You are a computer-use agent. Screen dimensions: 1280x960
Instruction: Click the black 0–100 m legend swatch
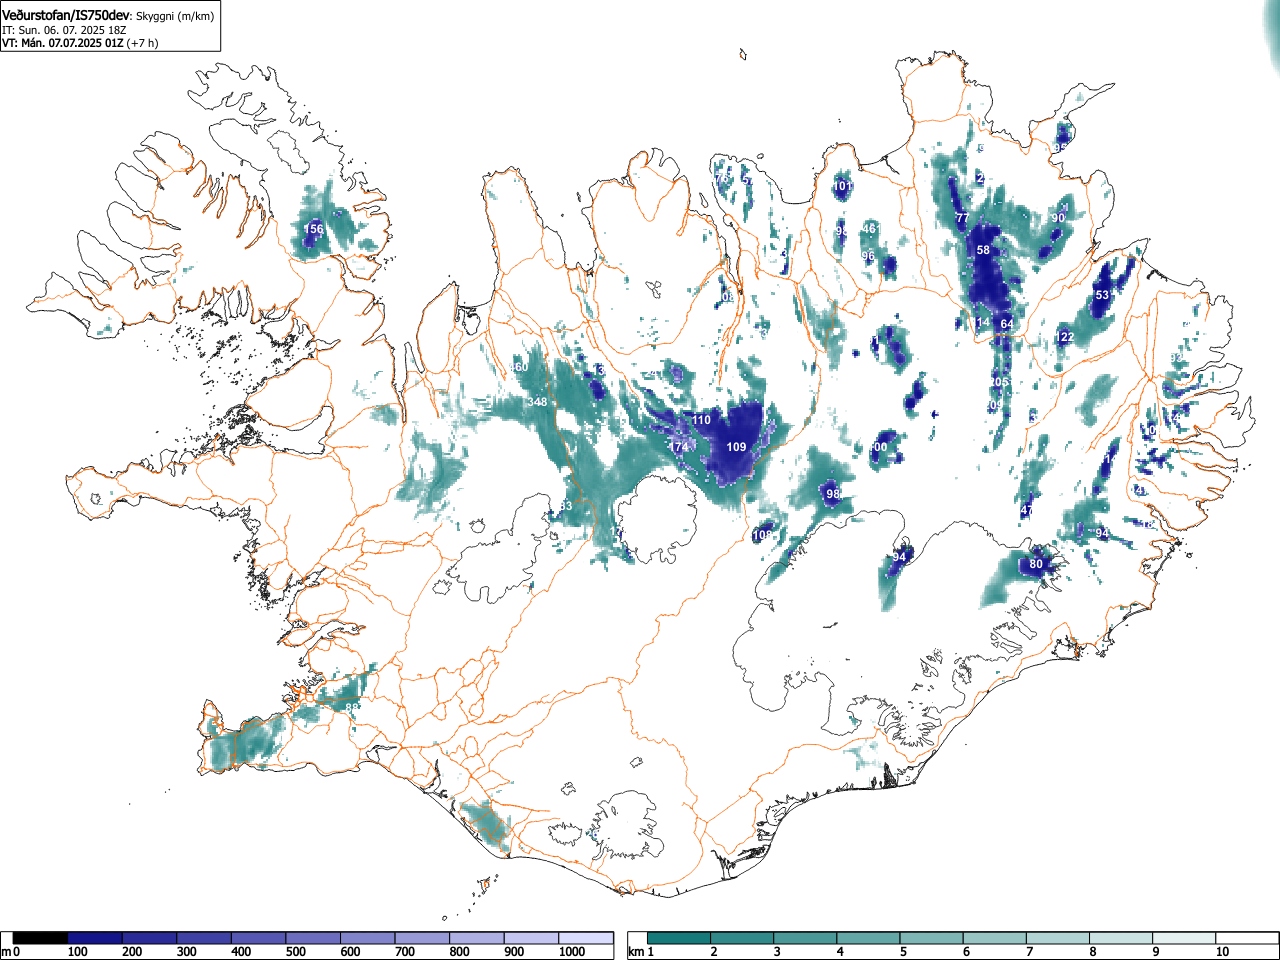(x=41, y=938)
